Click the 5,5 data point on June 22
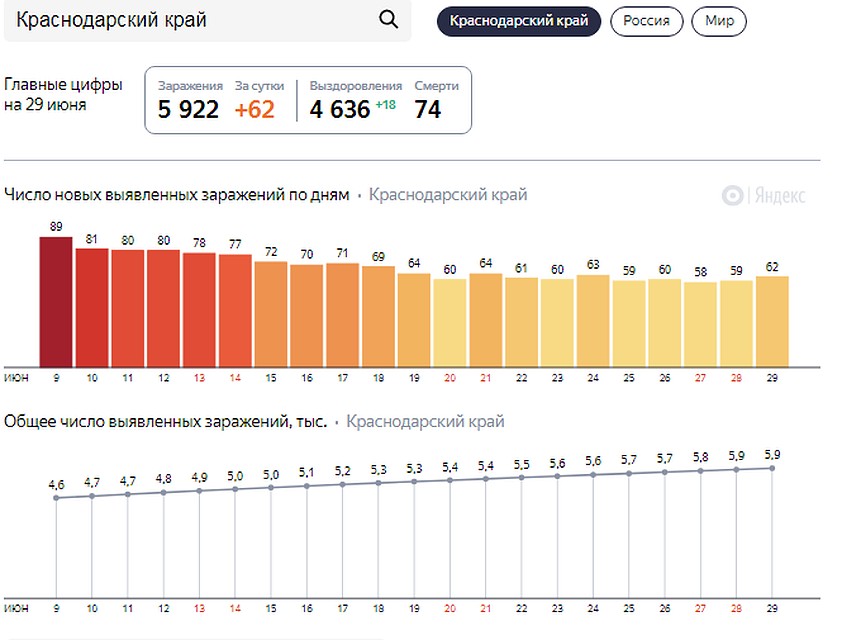Screen dimensions: 842x640 [521, 477]
